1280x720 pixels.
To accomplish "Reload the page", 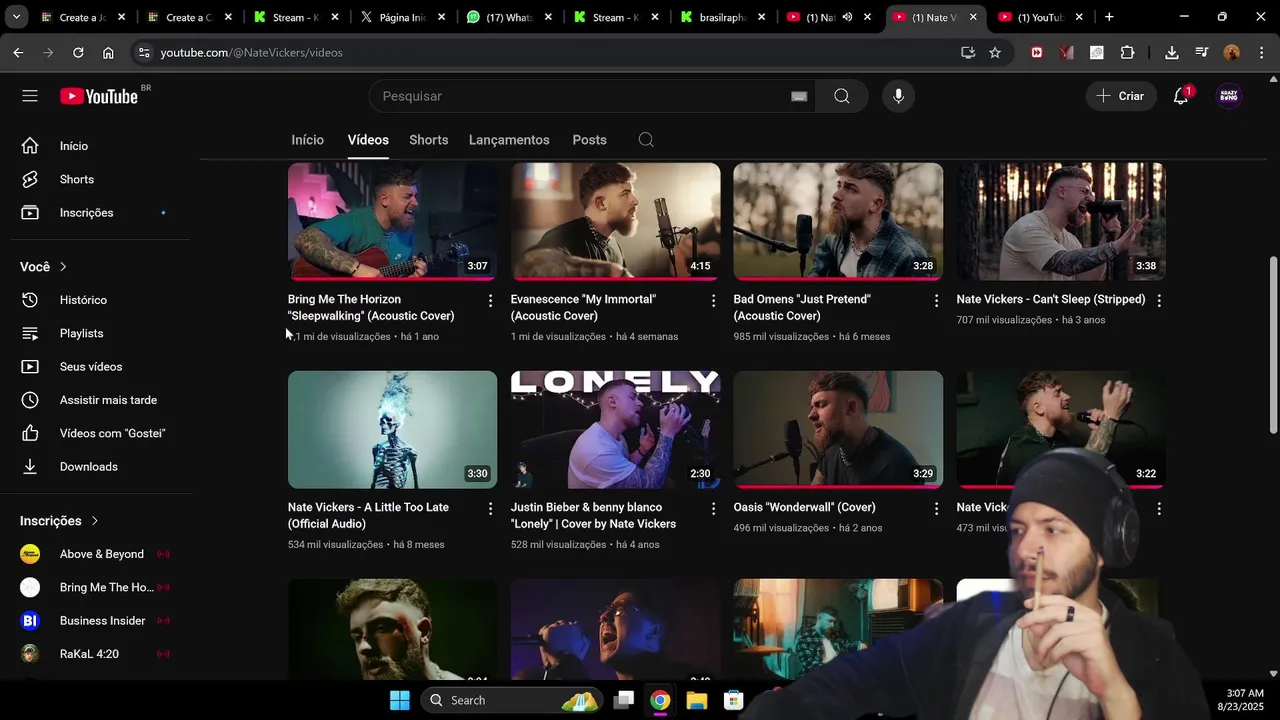I will [78, 52].
